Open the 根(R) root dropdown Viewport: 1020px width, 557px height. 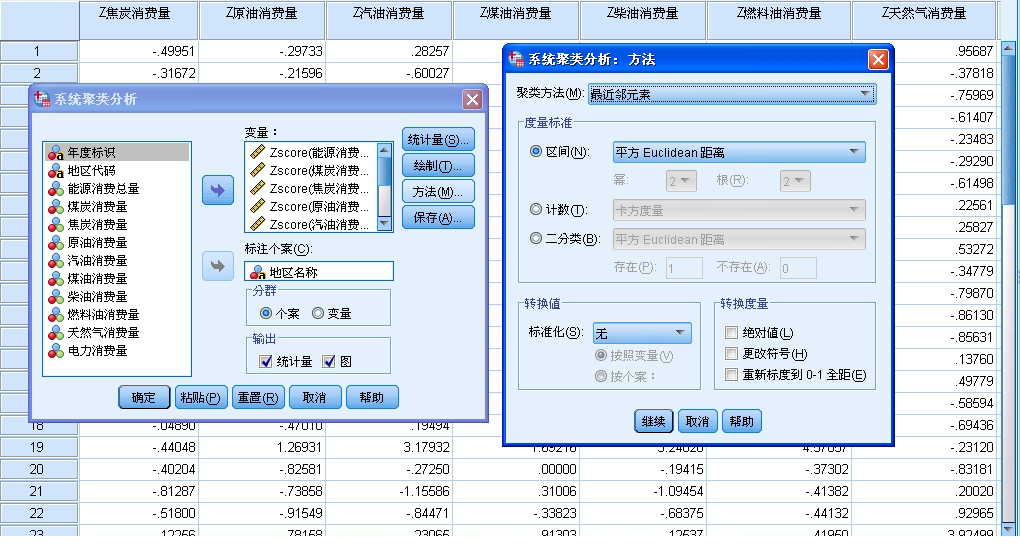pyautogui.click(x=795, y=181)
